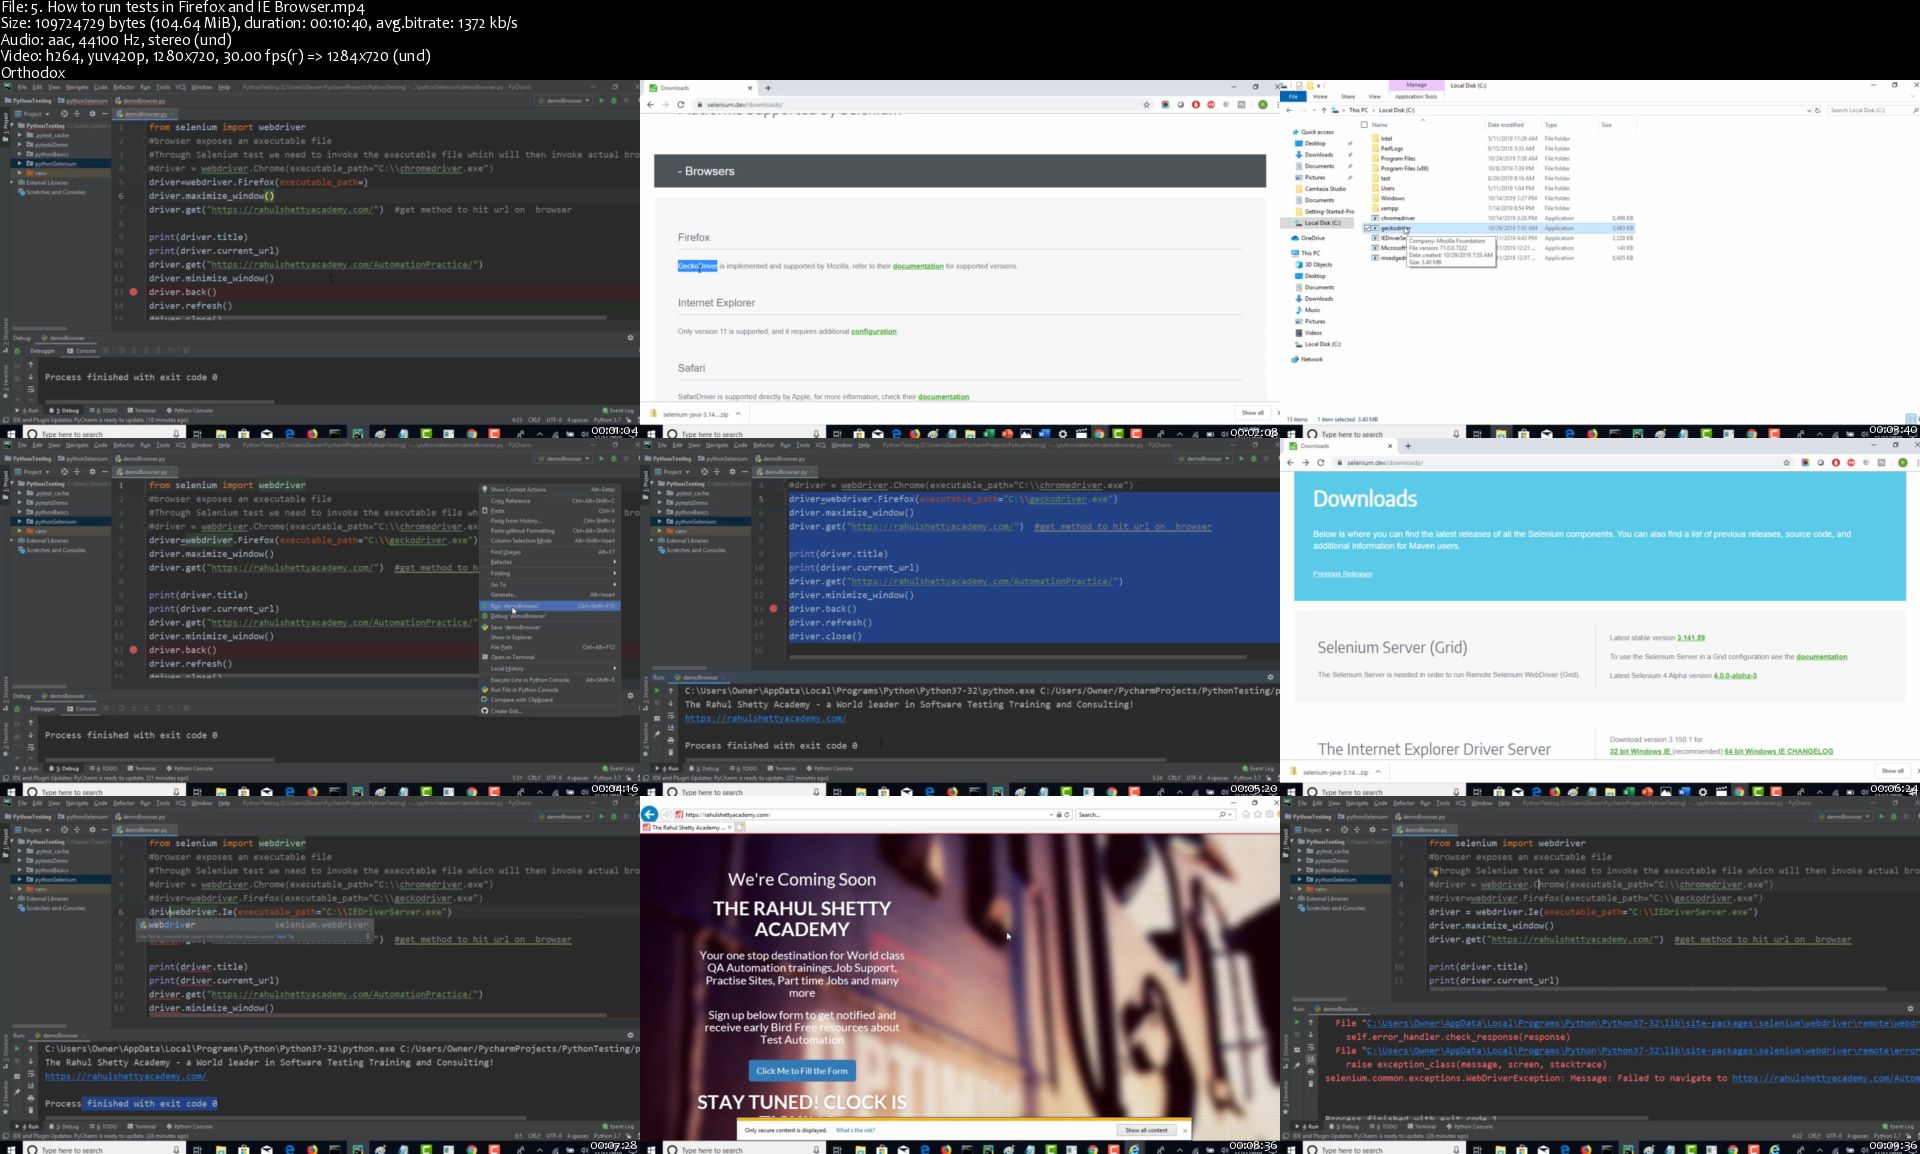Screen dimensions: 1920x1154
Task: Click the File Explorer up-folder arrow in the 00:03:40 frame
Action: 1324,110
